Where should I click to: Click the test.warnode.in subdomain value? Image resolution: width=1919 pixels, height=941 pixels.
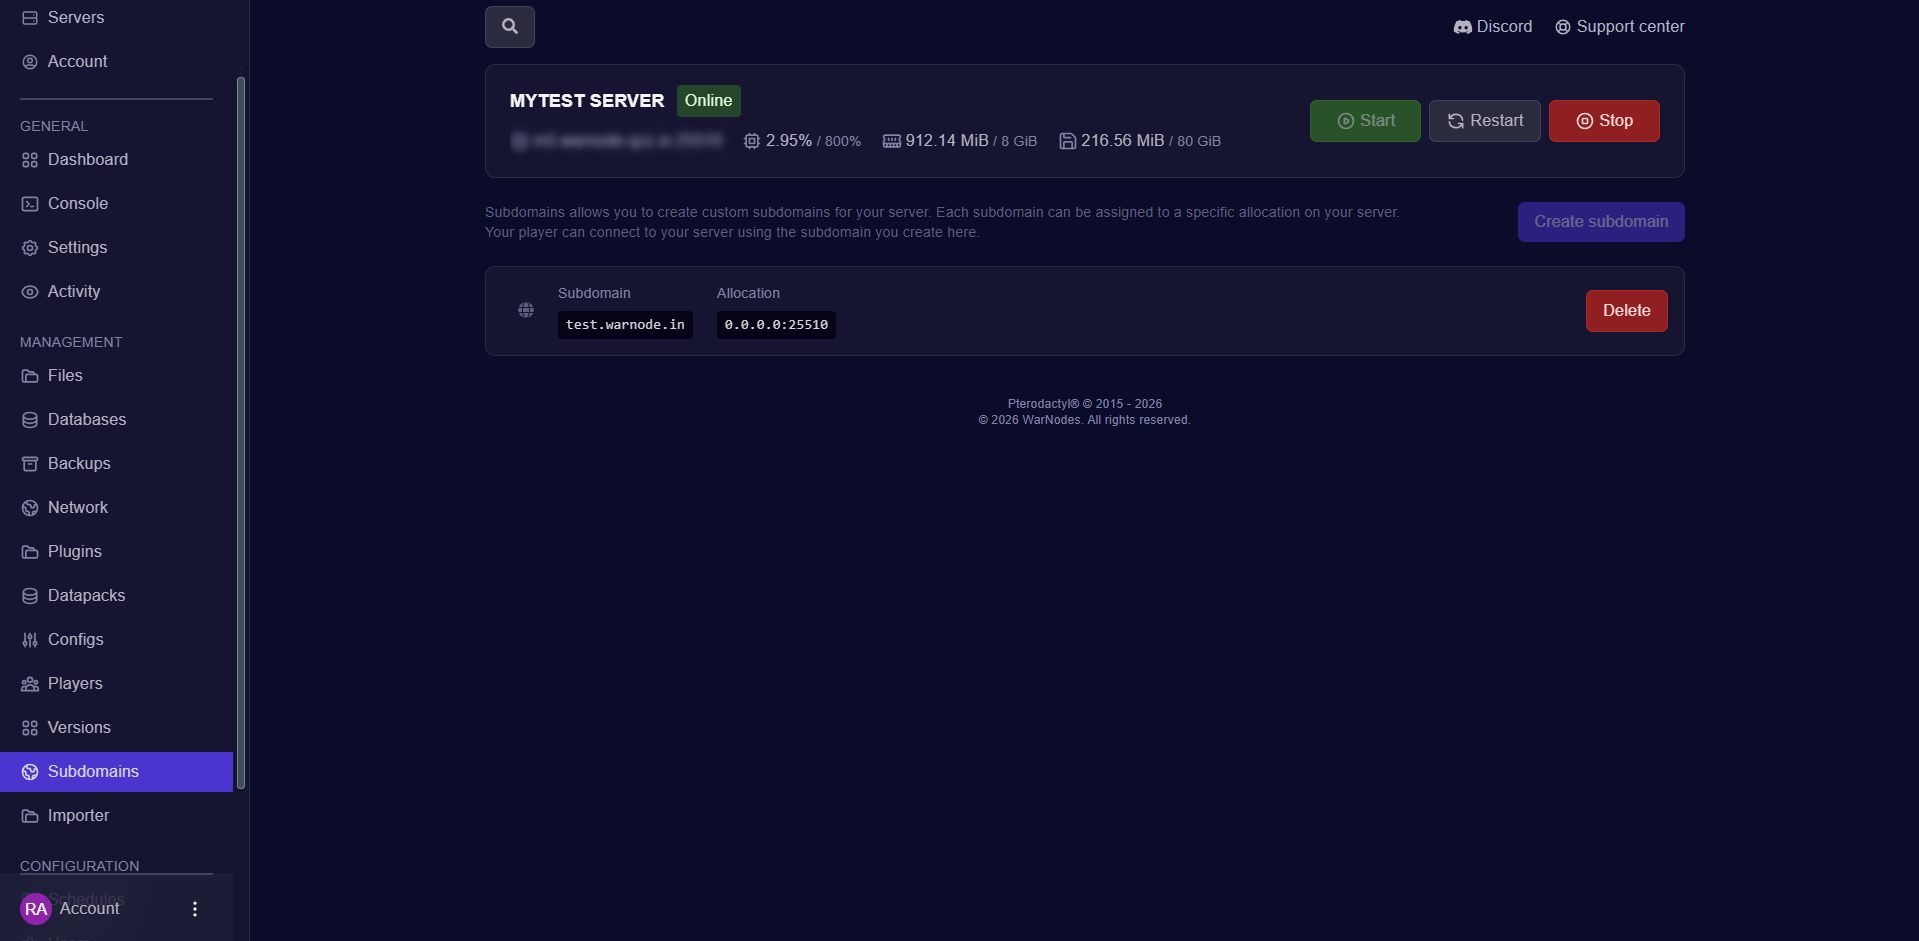[625, 325]
